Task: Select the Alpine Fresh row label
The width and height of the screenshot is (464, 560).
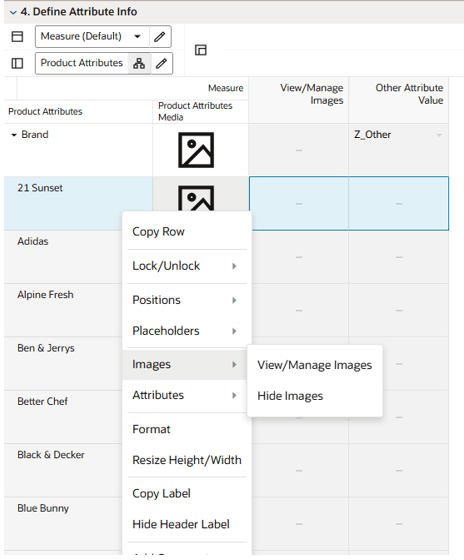Action: click(x=45, y=295)
